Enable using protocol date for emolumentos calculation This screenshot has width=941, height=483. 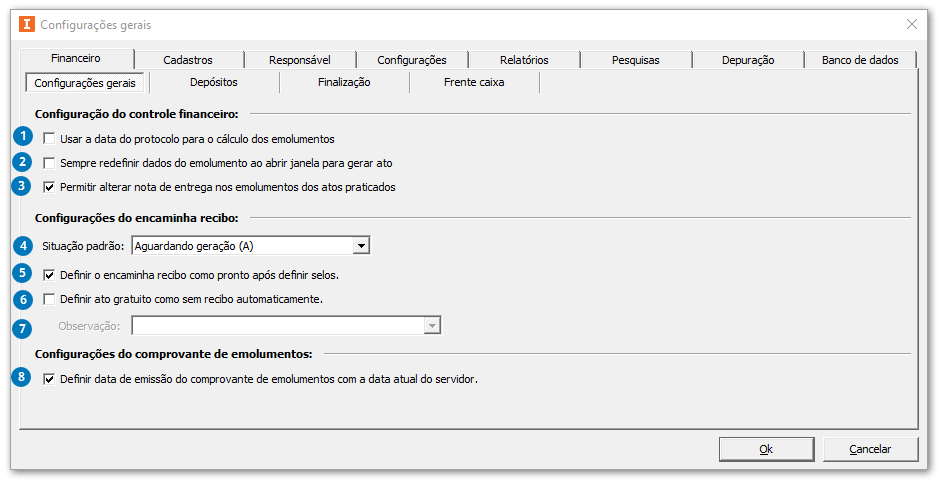(x=49, y=139)
